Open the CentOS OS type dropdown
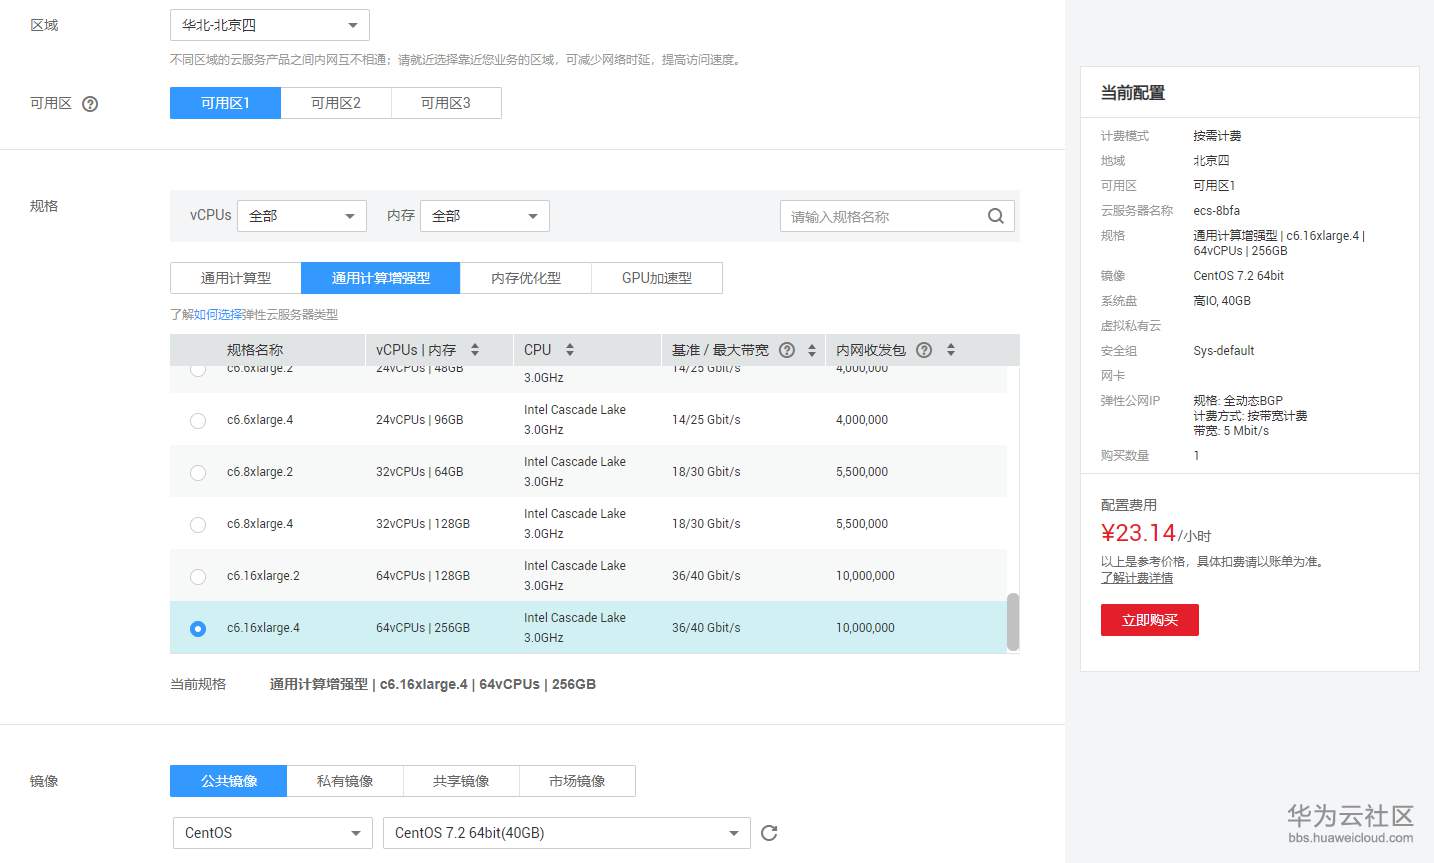This screenshot has width=1434, height=863. 273,833
